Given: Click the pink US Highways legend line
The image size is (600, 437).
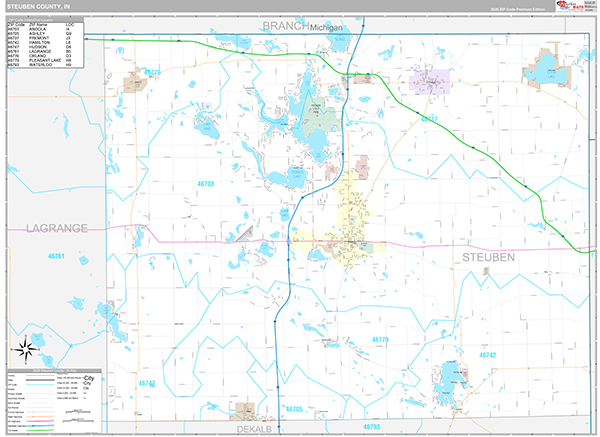Looking at the screenshot, I should coord(40,421).
